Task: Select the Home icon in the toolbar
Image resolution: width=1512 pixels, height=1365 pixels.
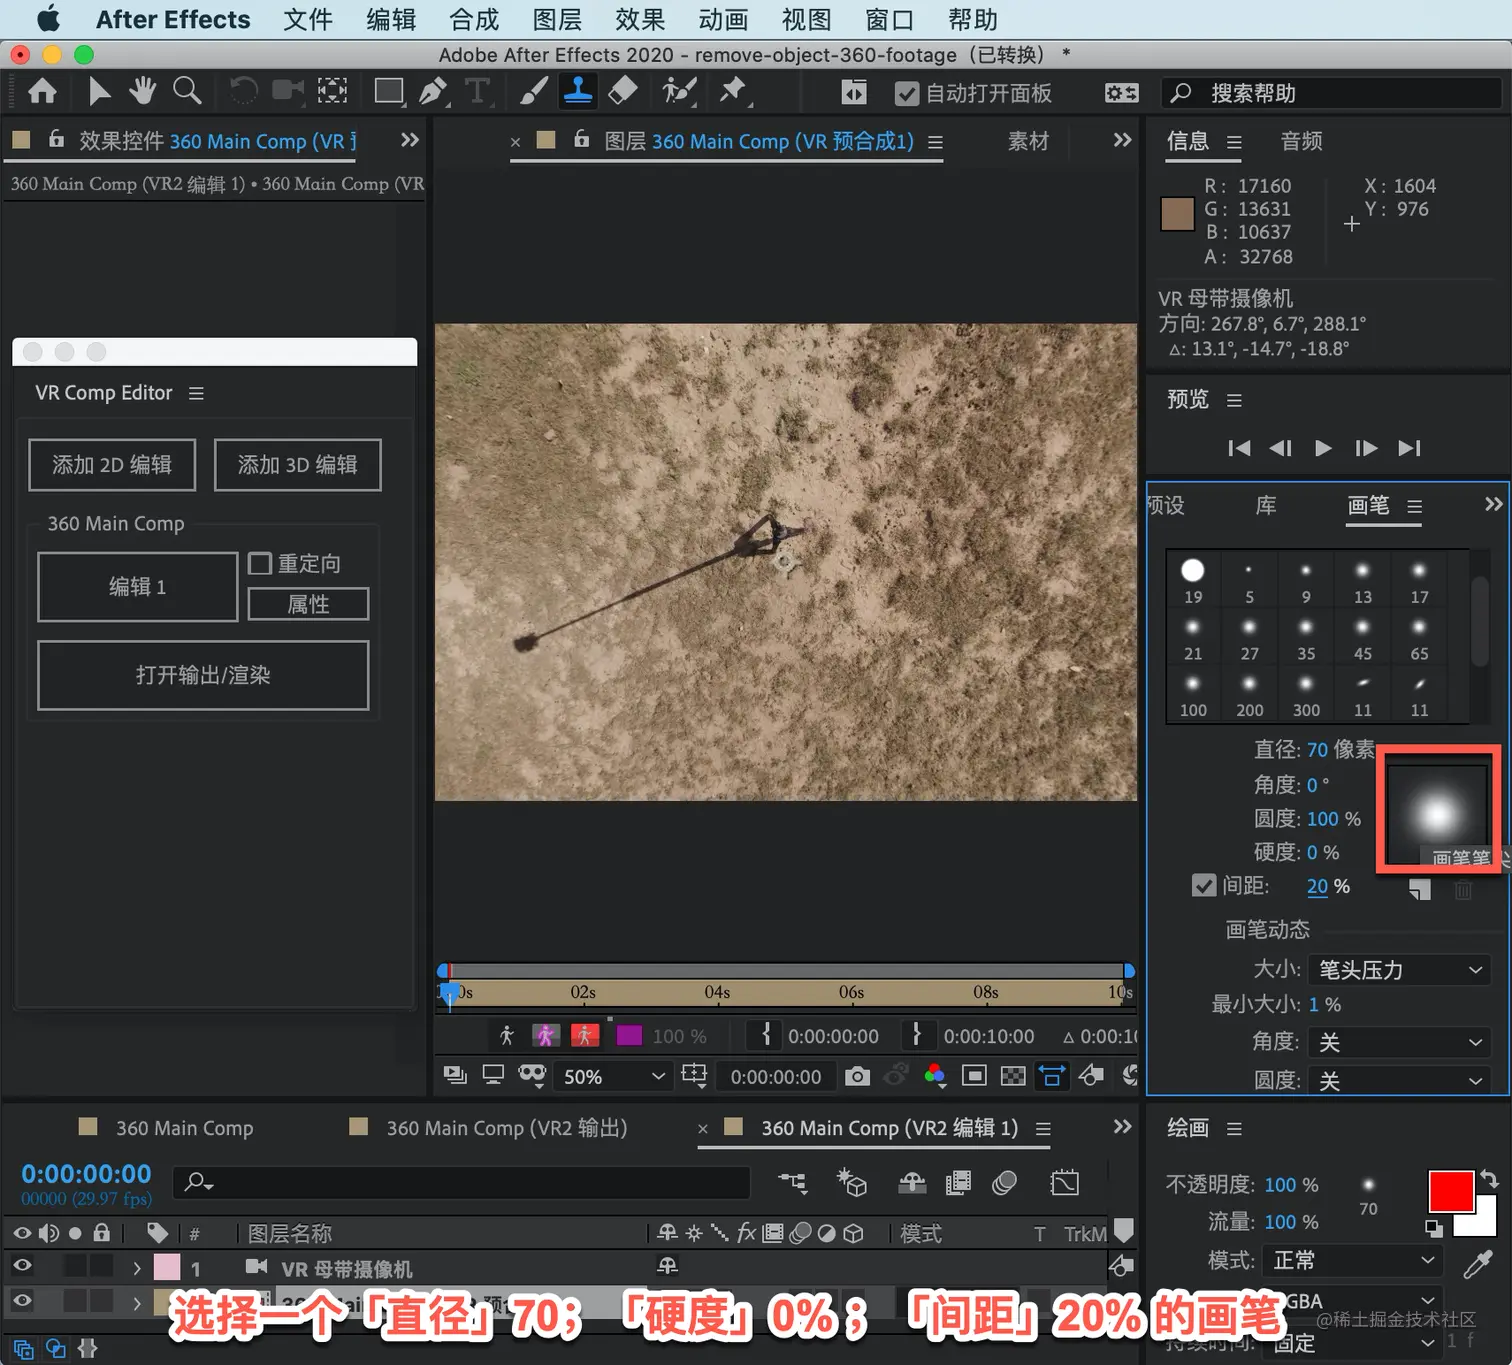Action: pyautogui.click(x=42, y=92)
